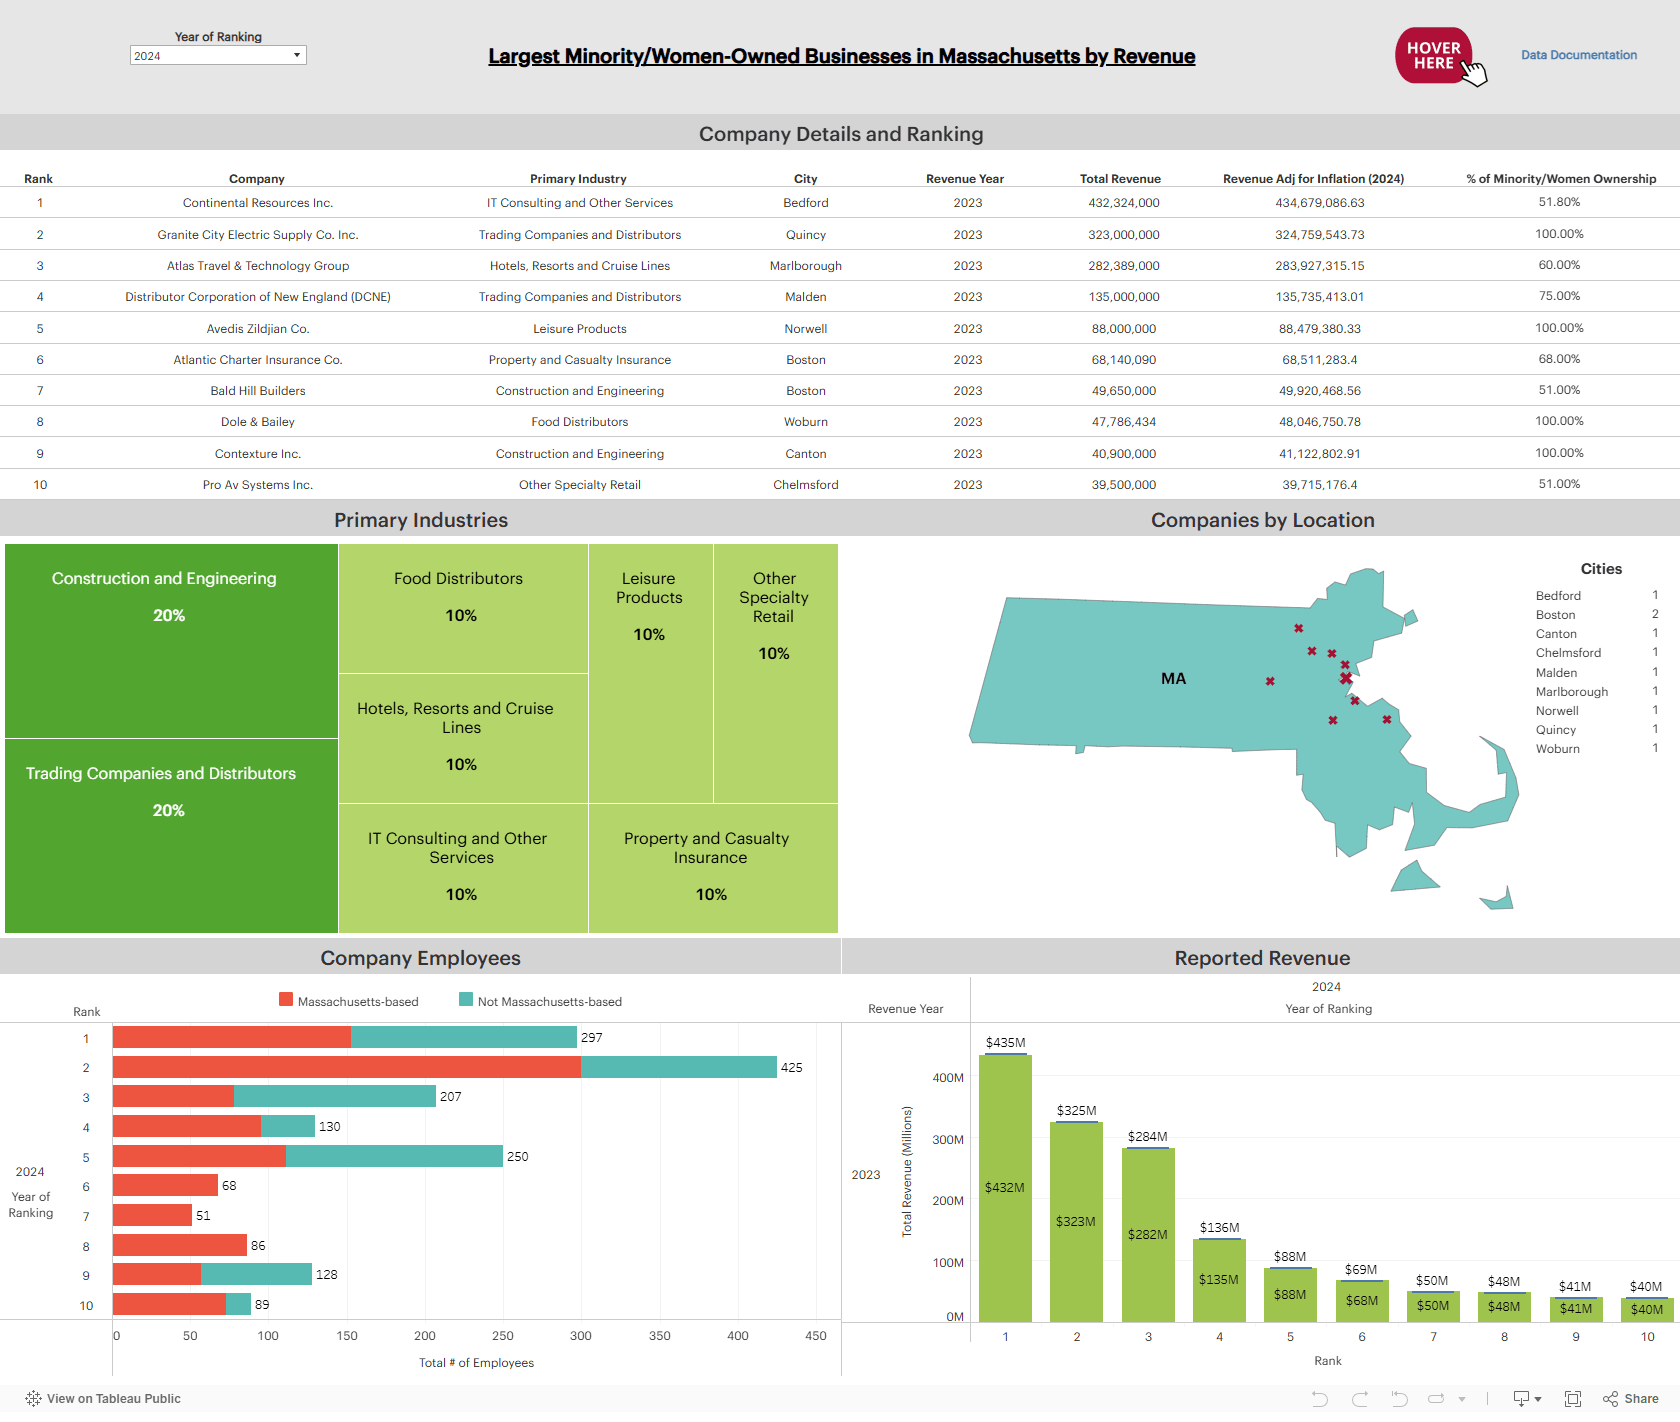1680x1422 pixels.
Task: Click the $435M revenue bar for rank 1
Action: [1005, 1189]
